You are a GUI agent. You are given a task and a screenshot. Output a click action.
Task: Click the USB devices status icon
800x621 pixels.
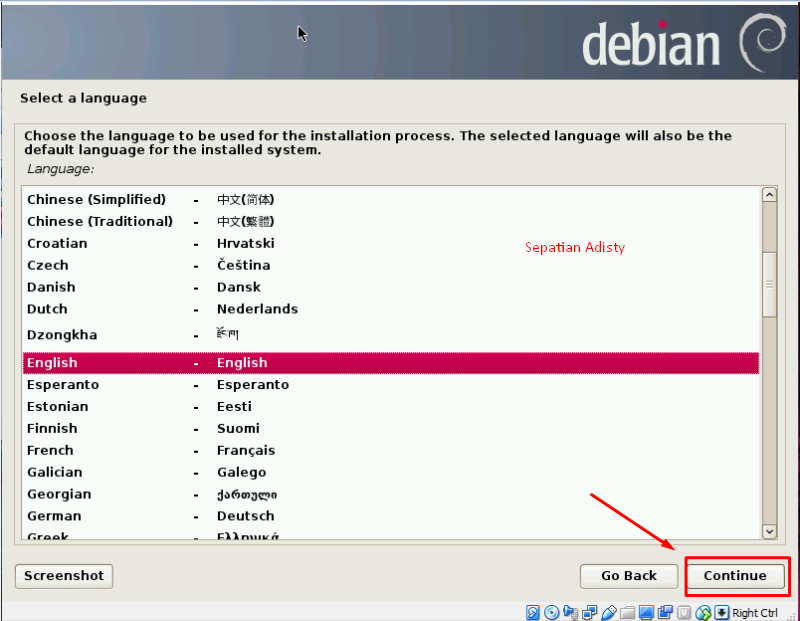(609, 612)
